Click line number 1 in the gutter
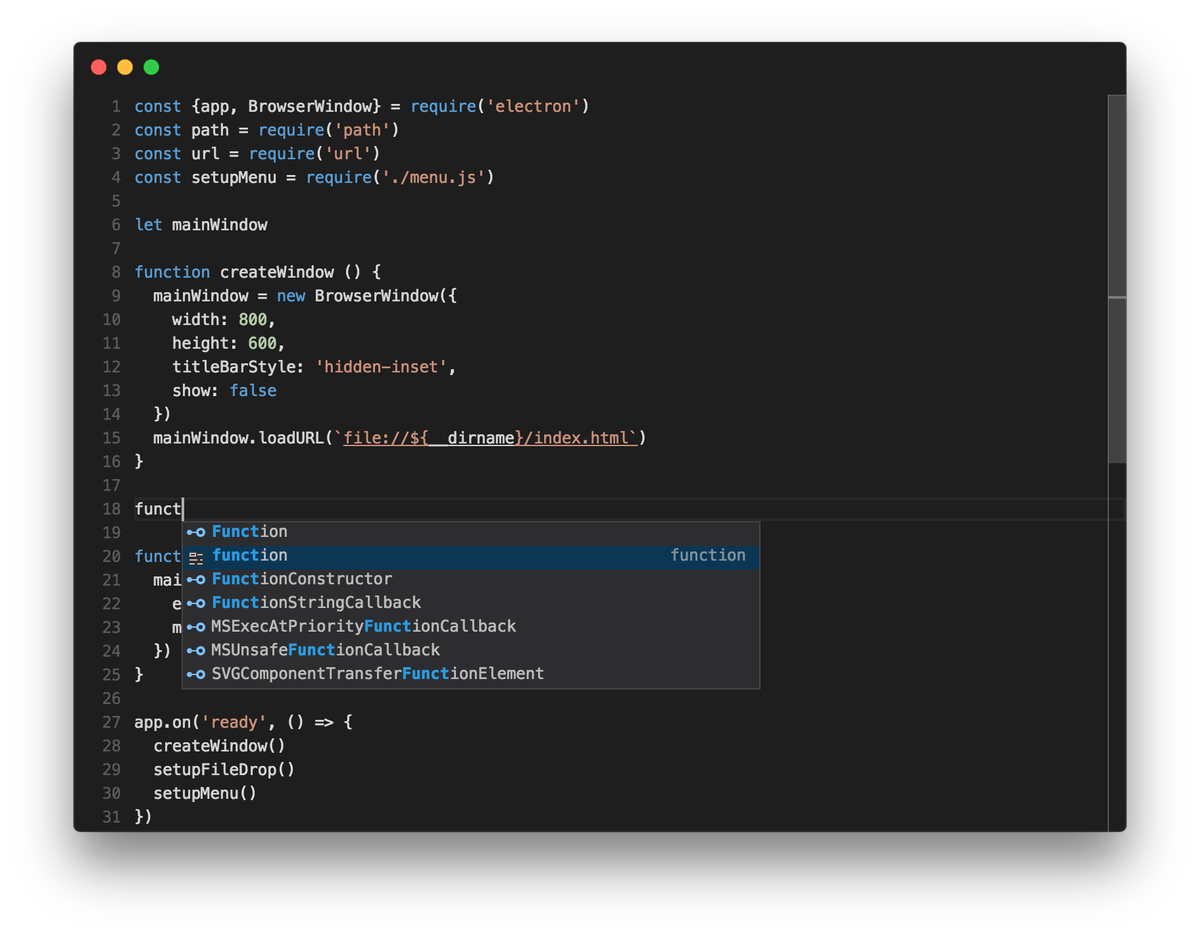This screenshot has width=1200, height=937. (116, 106)
